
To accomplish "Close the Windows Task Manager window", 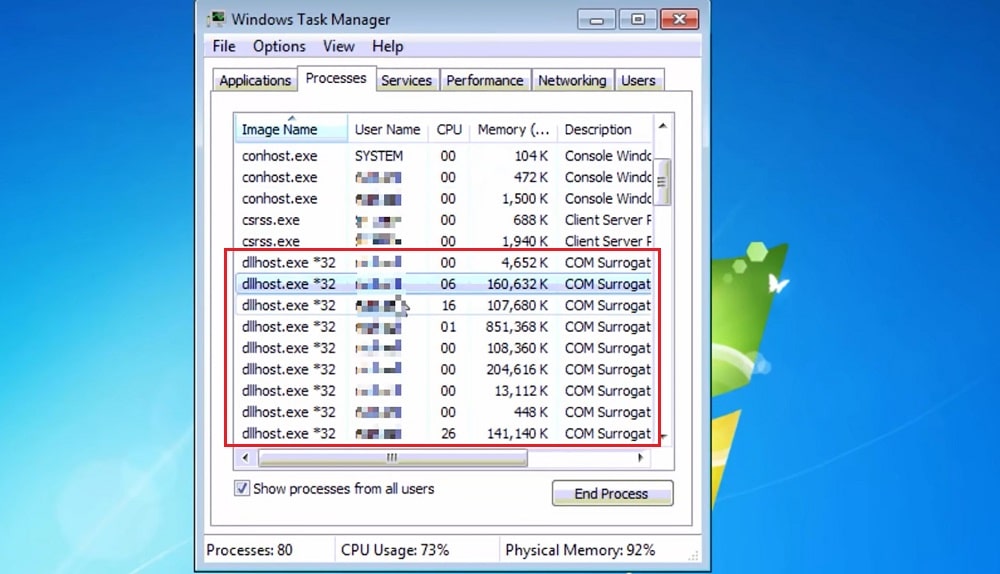I will pyautogui.click(x=679, y=19).
